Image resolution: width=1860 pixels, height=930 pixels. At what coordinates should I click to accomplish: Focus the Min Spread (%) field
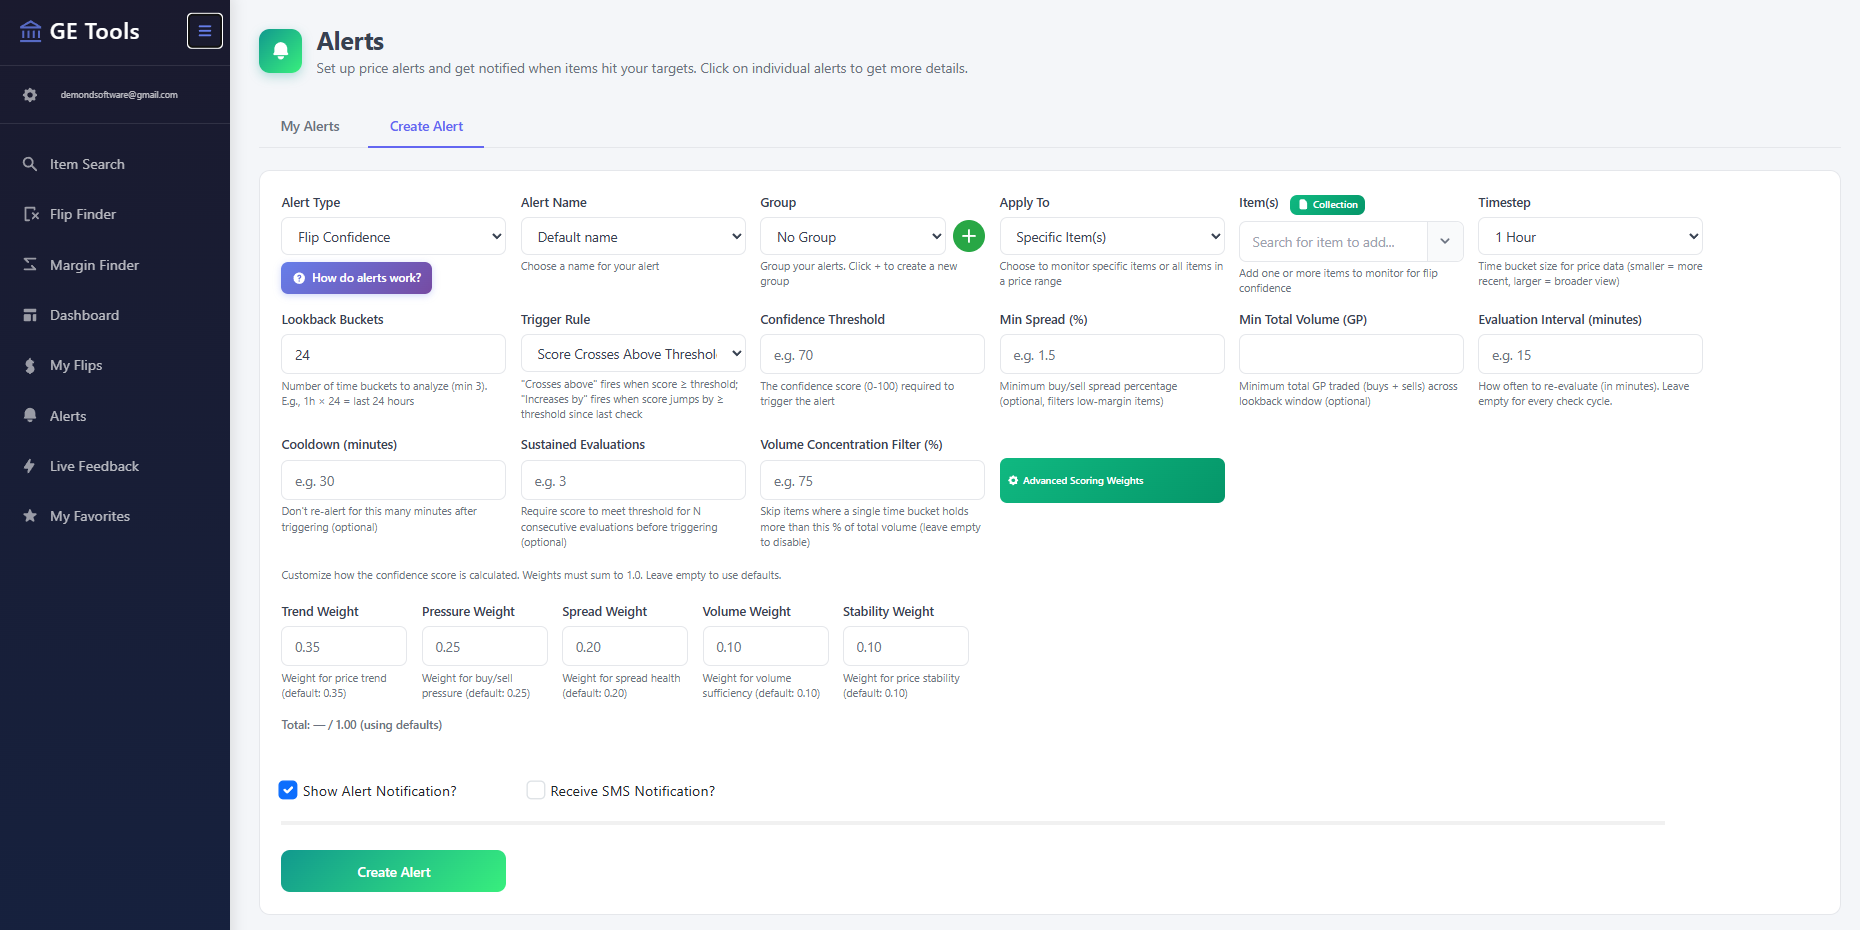[x=1112, y=354]
